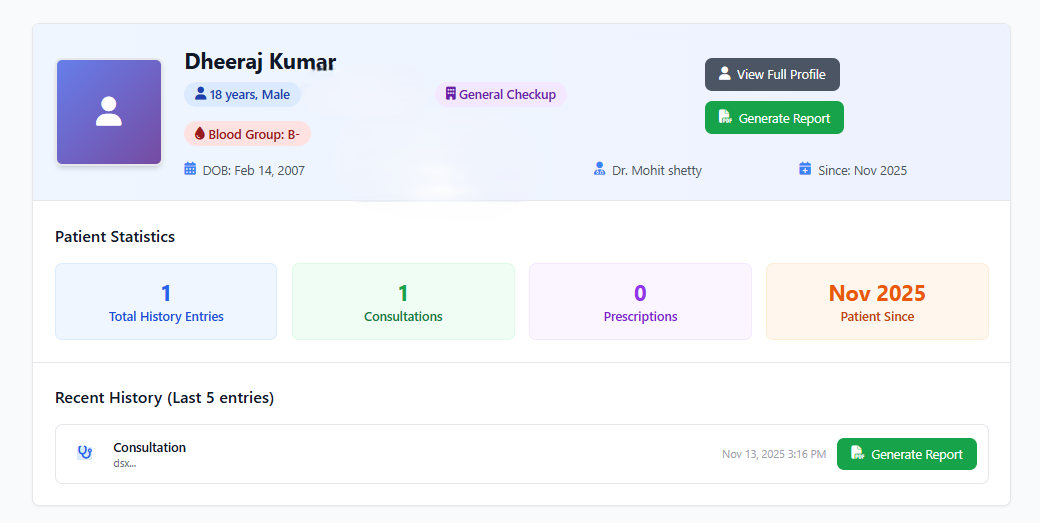The height and width of the screenshot is (523, 1040).
Task: Click the person icon beside 18 years, Male
Action: pyautogui.click(x=200, y=94)
